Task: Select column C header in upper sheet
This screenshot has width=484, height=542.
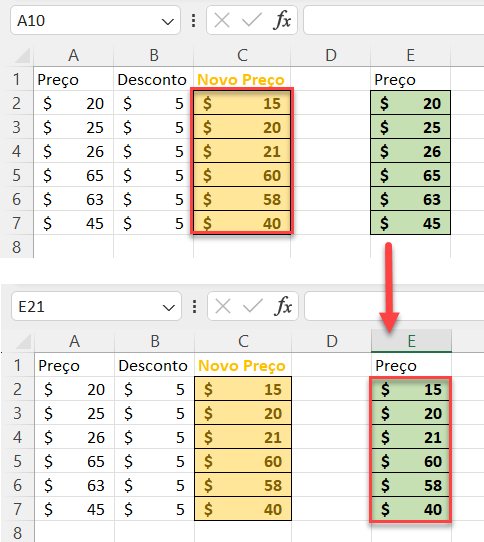Action: click(x=242, y=55)
